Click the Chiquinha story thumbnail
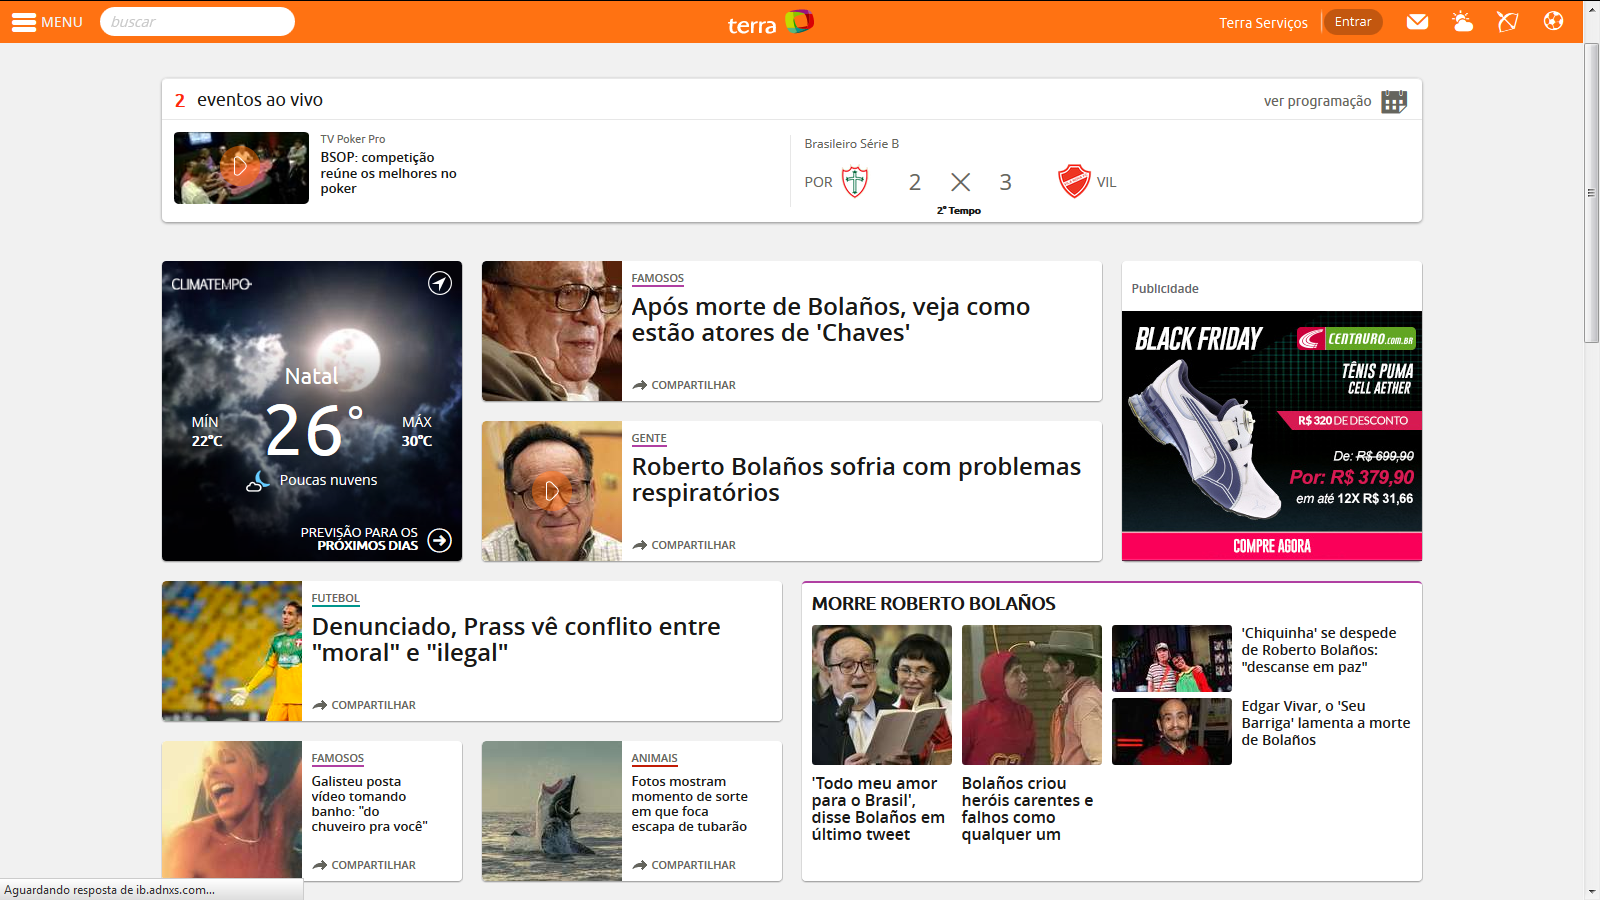Viewport: 1600px width, 900px height. (1172, 658)
